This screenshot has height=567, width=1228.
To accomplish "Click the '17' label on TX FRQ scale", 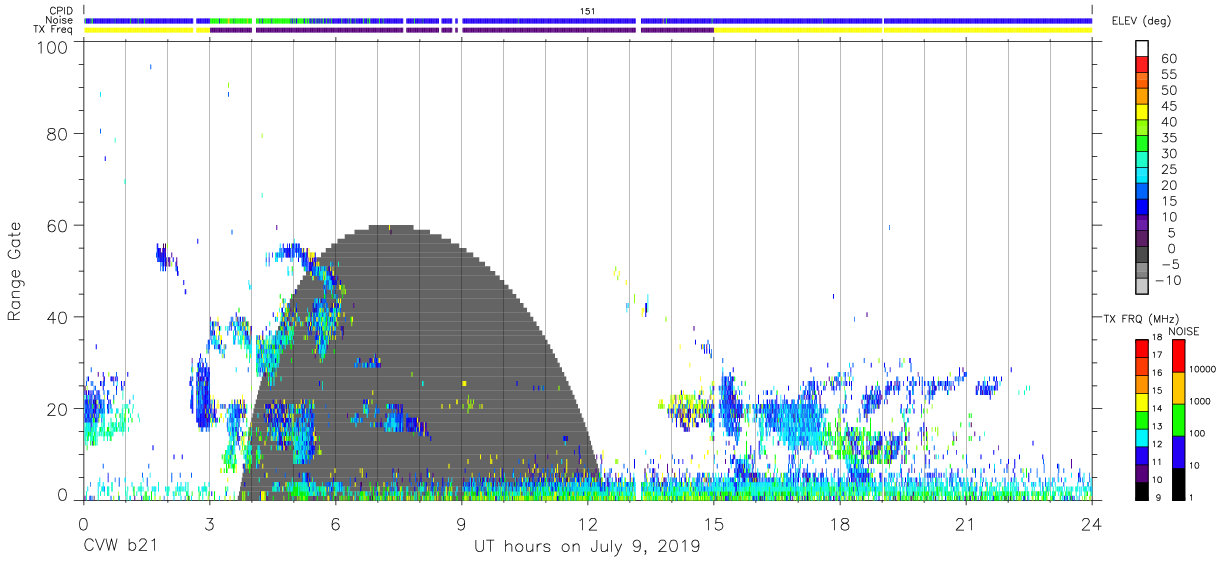I will click(1157, 355).
